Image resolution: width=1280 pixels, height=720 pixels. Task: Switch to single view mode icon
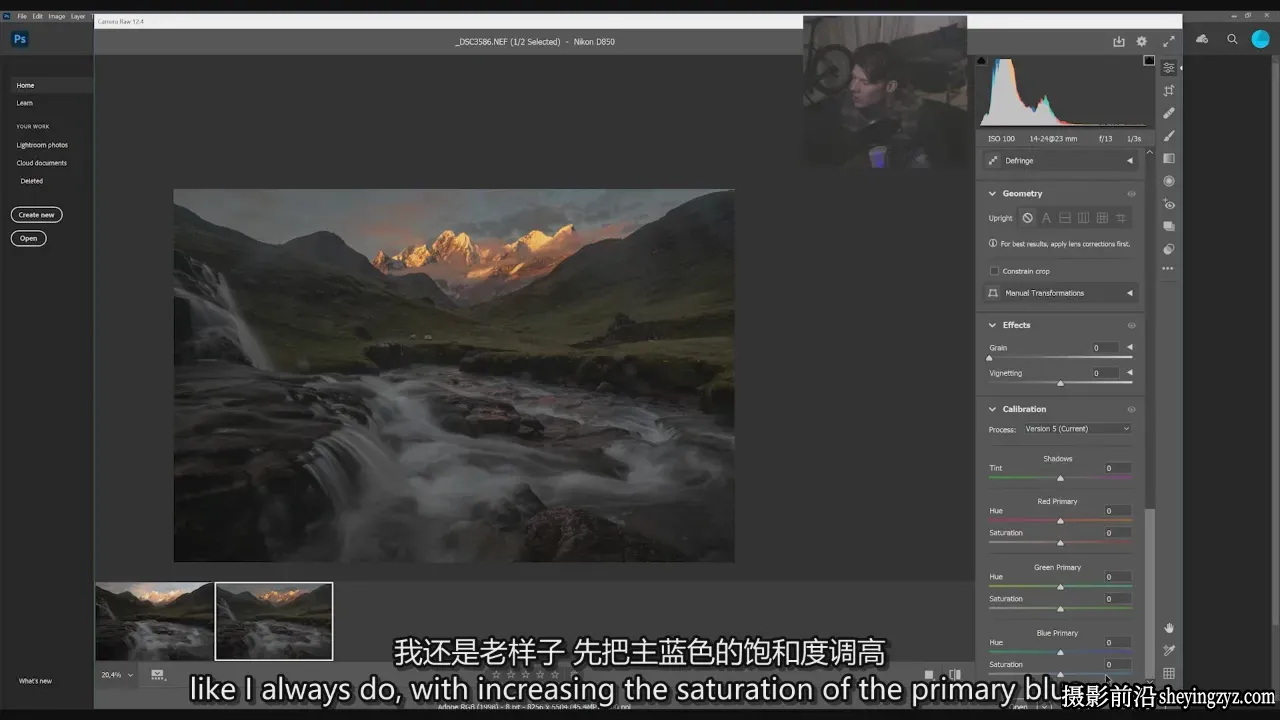(x=929, y=675)
